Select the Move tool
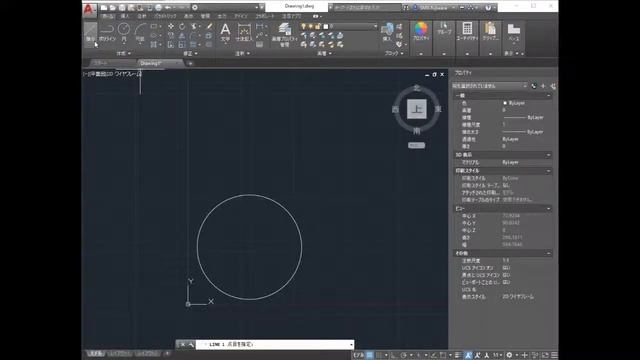The height and width of the screenshot is (360, 640). click(x=171, y=26)
